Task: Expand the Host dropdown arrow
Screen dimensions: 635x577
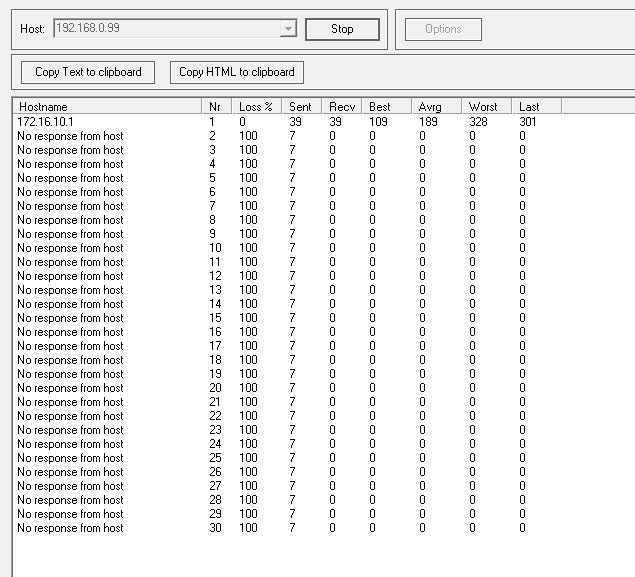Action: point(288,29)
